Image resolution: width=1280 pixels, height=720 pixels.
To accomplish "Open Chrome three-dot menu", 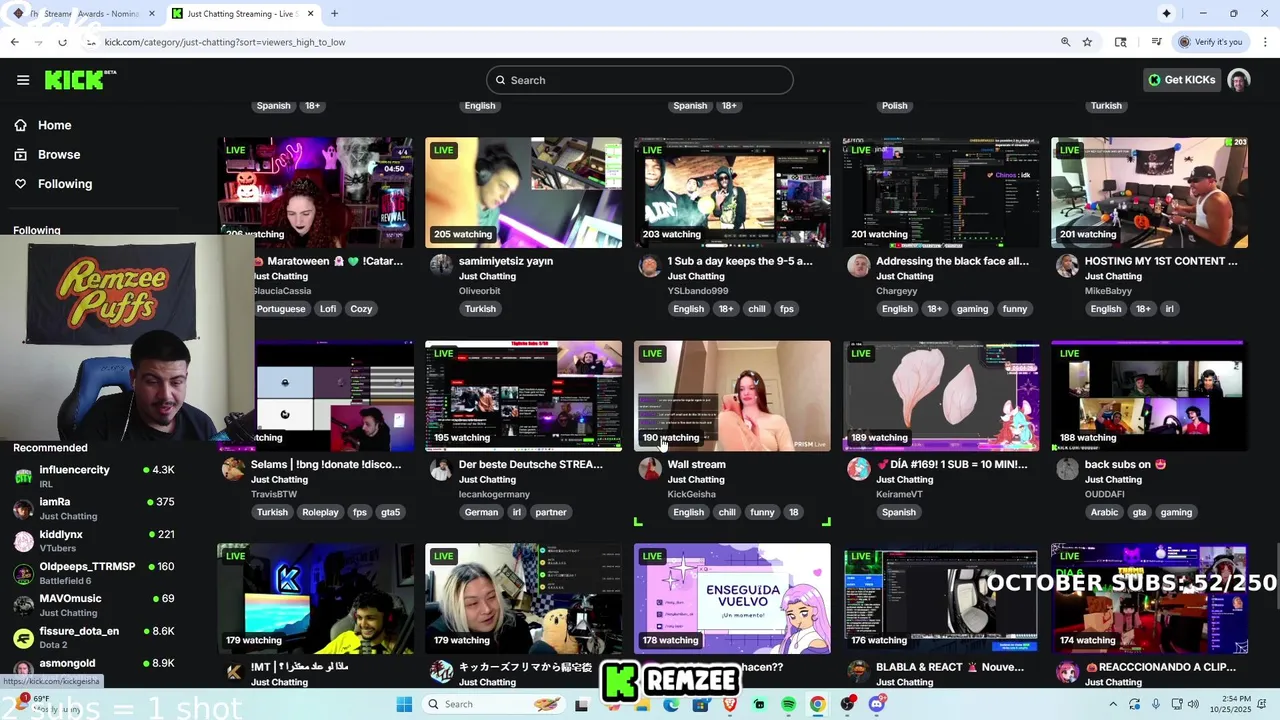I will point(1265,42).
